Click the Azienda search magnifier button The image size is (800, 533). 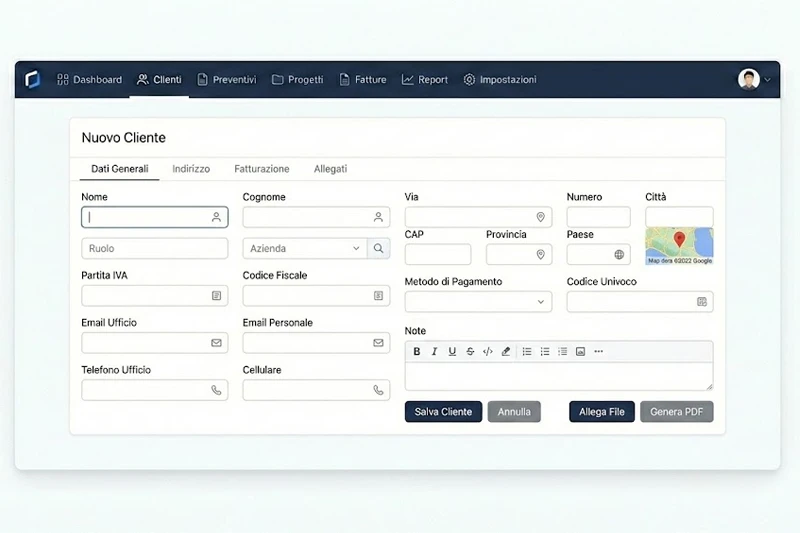click(379, 248)
